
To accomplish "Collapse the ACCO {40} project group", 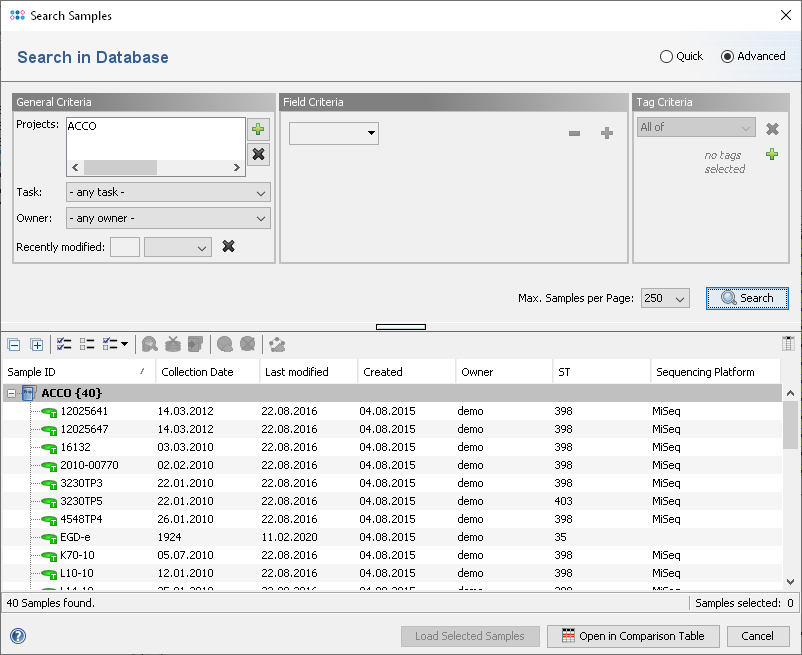I will coord(12,393).
